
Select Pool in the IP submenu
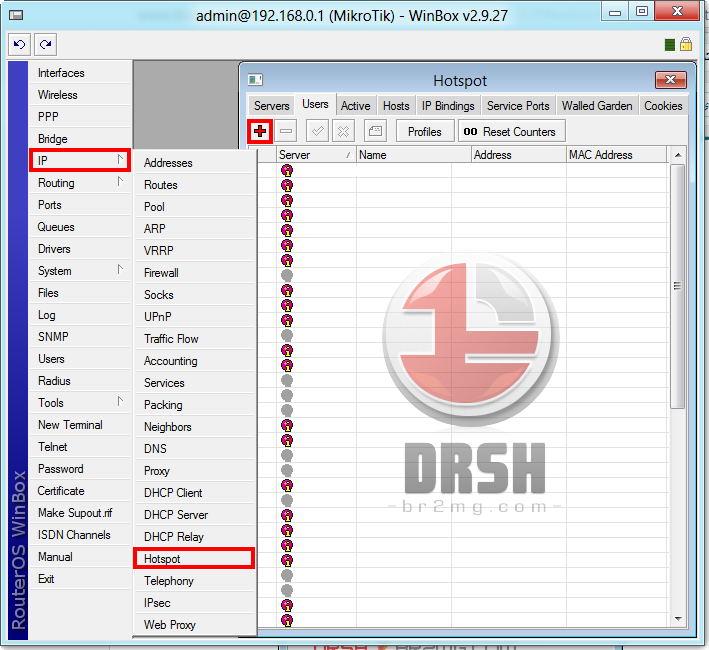click(194, 207)
